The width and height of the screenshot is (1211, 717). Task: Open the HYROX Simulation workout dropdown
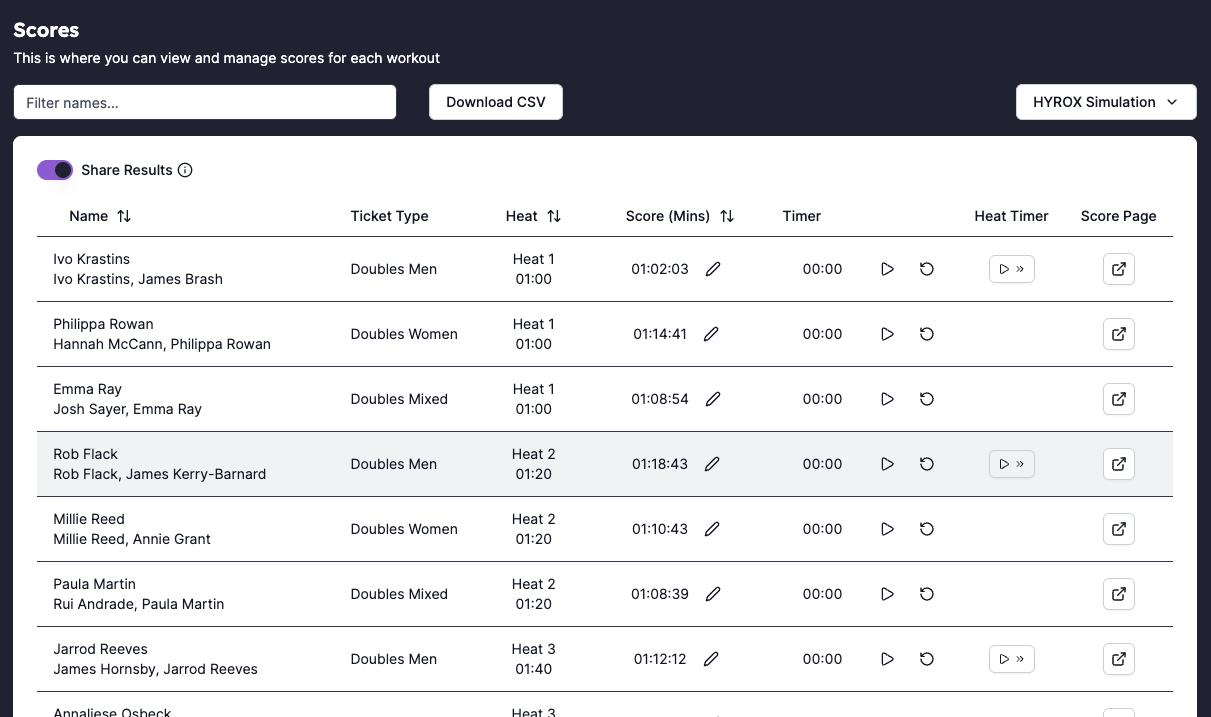tap(1106, 102)
